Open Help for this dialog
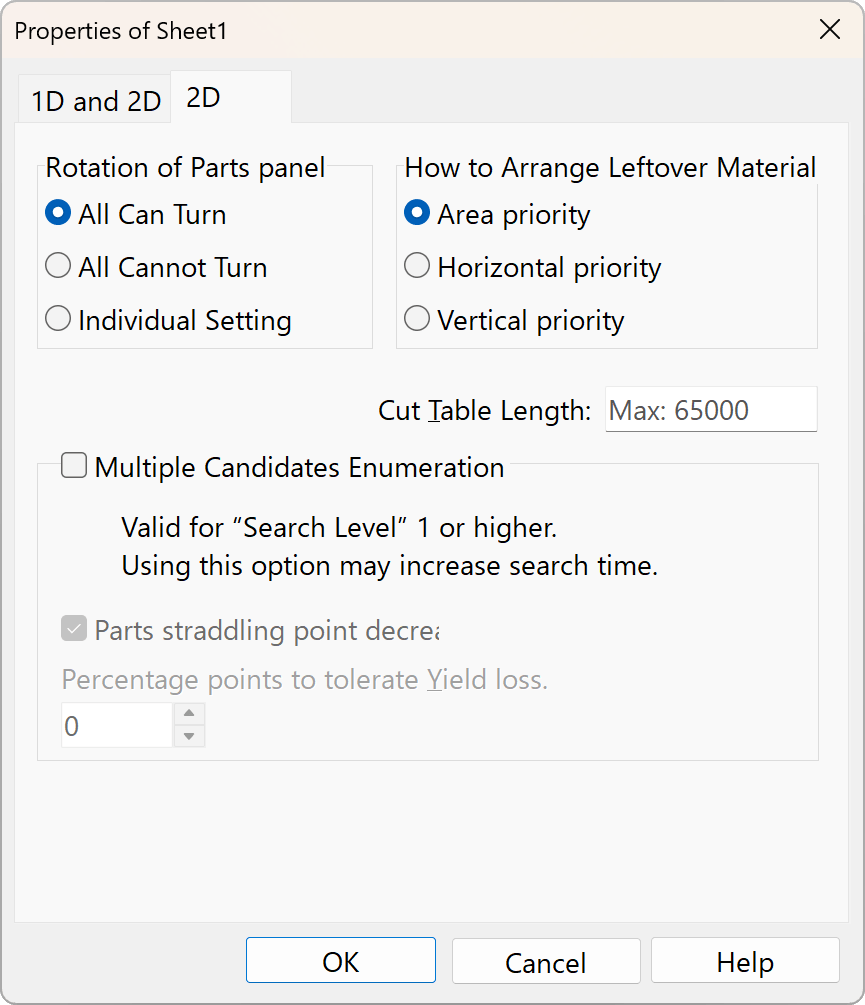Viewport: 865px width, 1005px height. click(744, 961)
